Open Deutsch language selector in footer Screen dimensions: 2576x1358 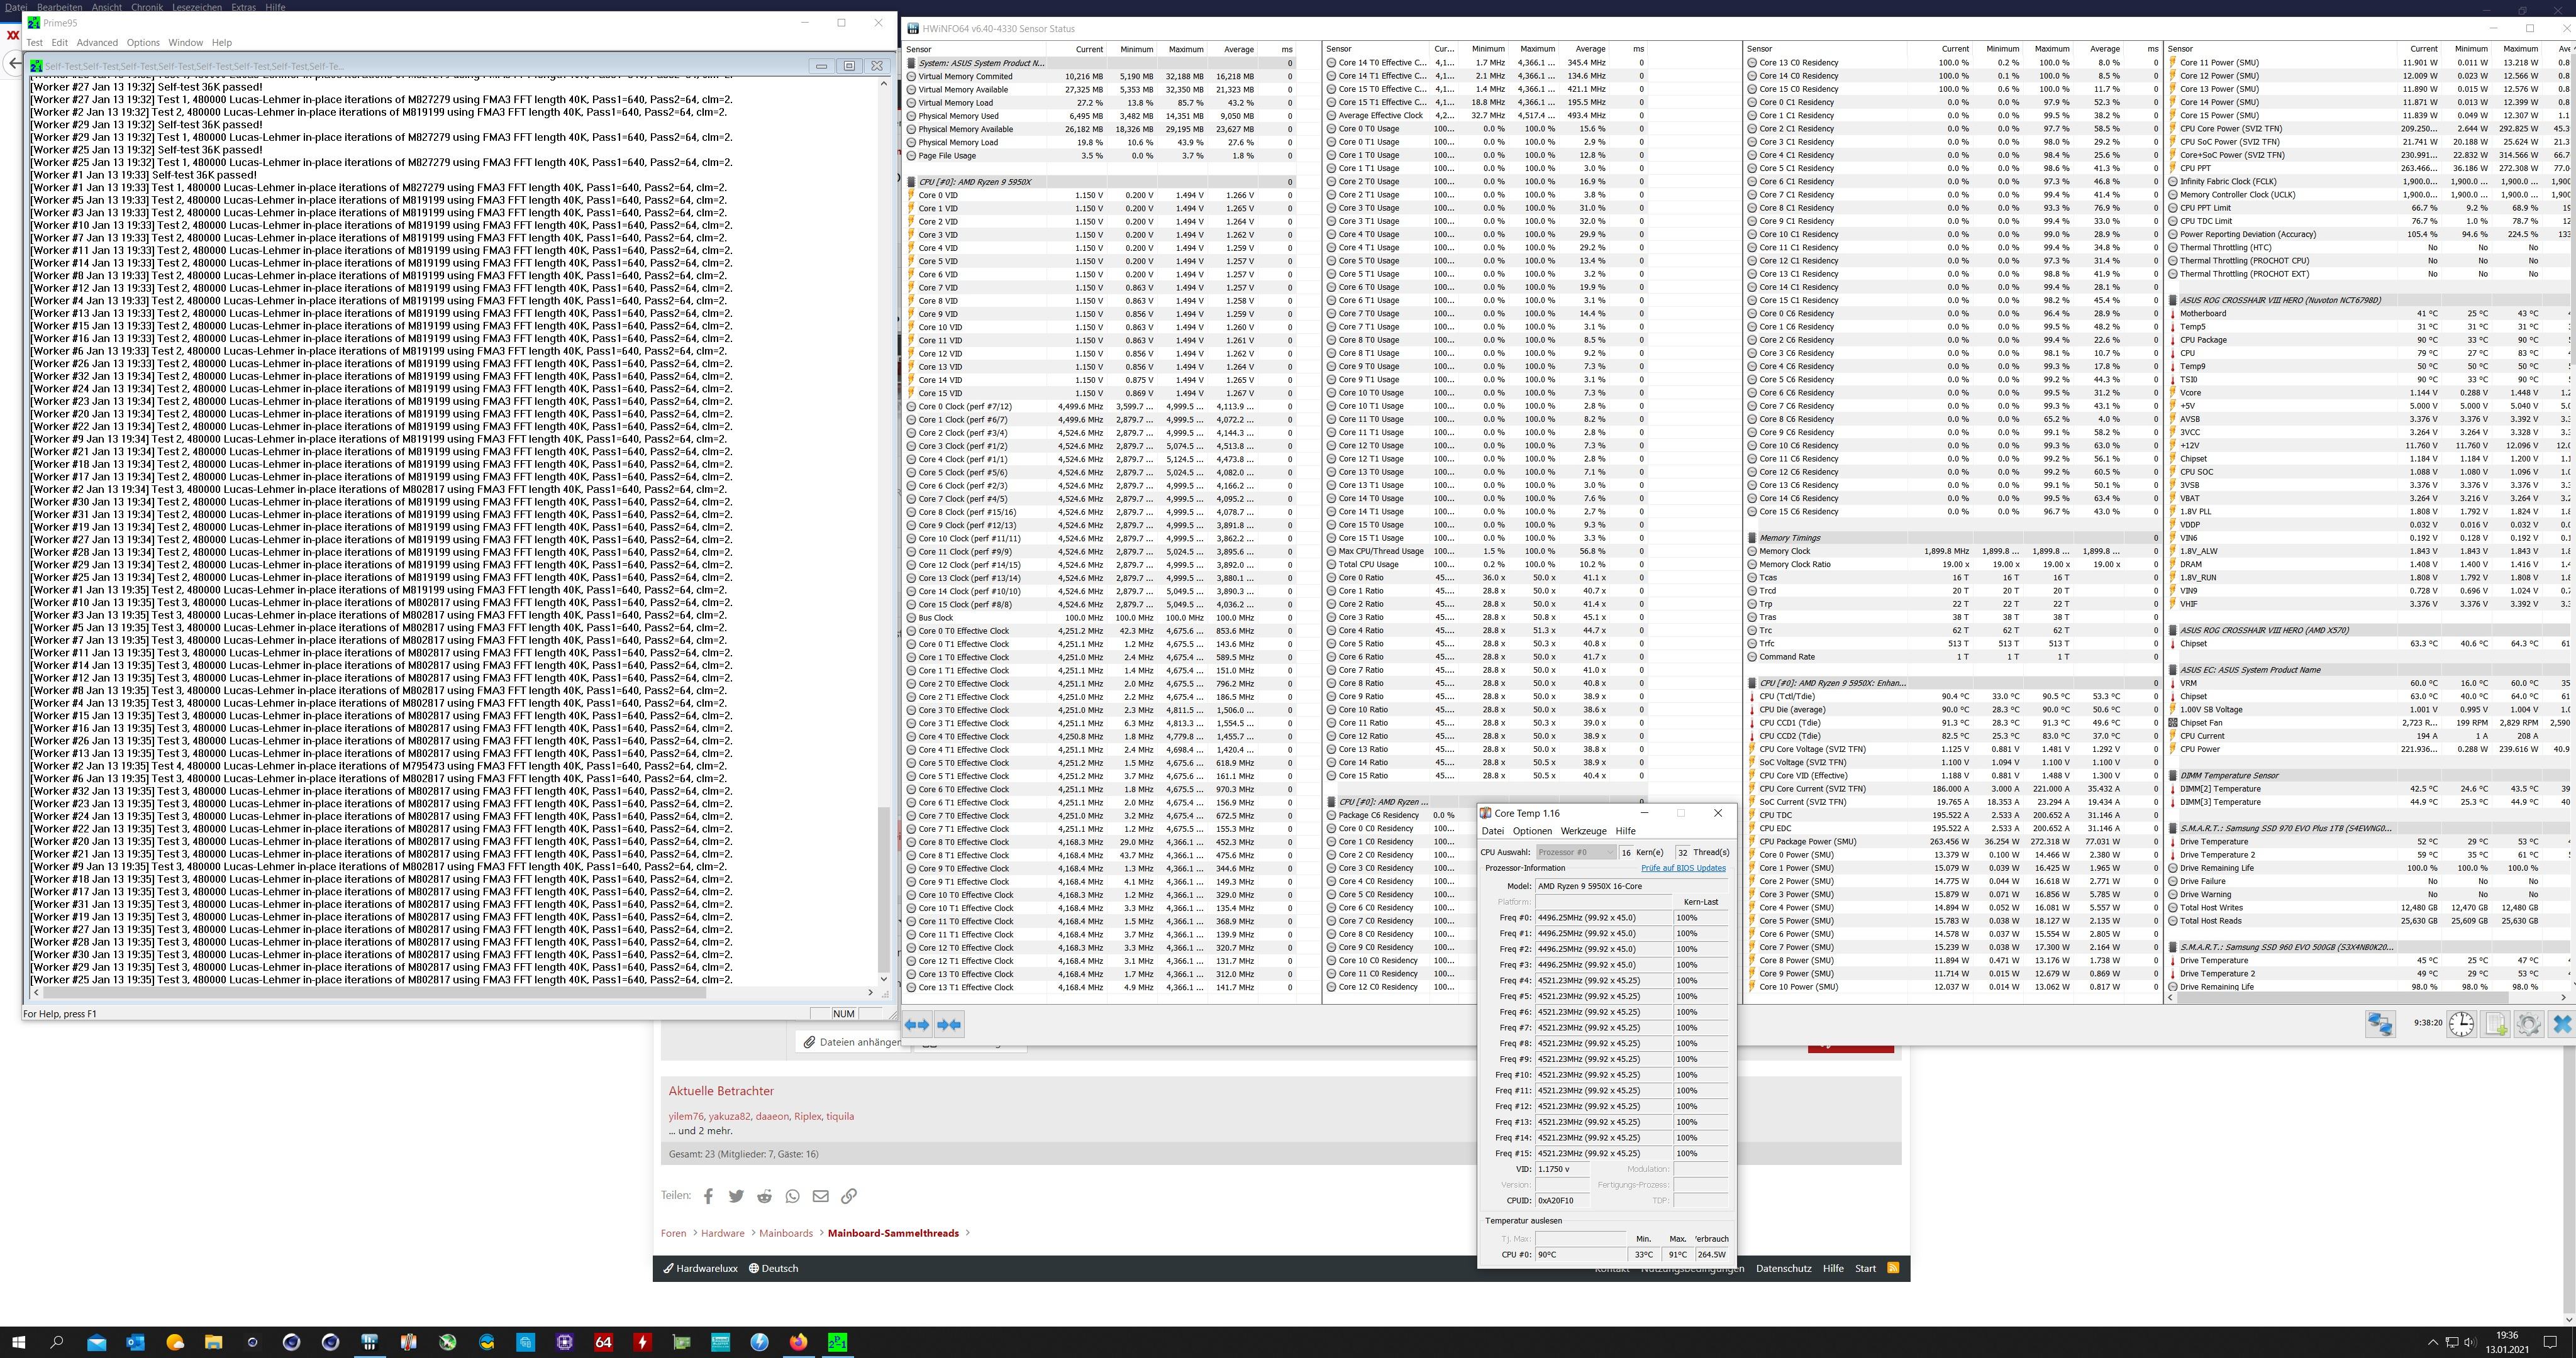coord(774,1268)
